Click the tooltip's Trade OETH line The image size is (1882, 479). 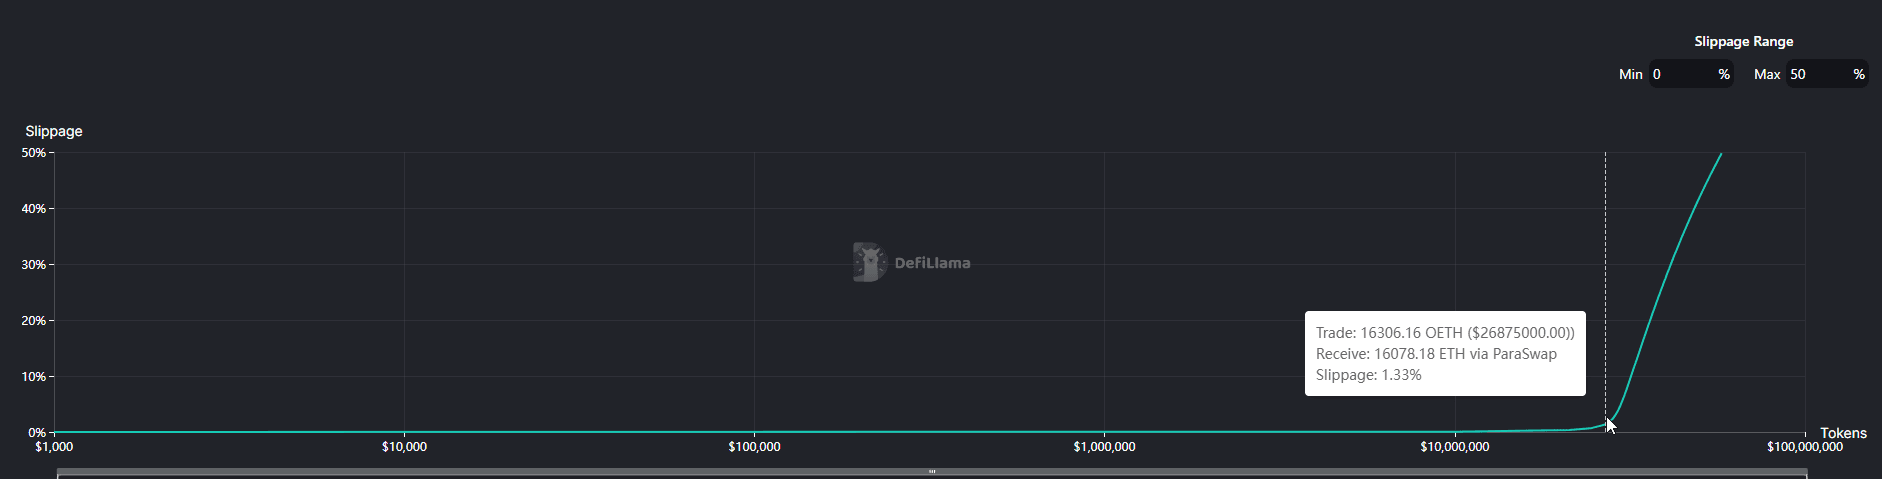tap(1444, 333)
